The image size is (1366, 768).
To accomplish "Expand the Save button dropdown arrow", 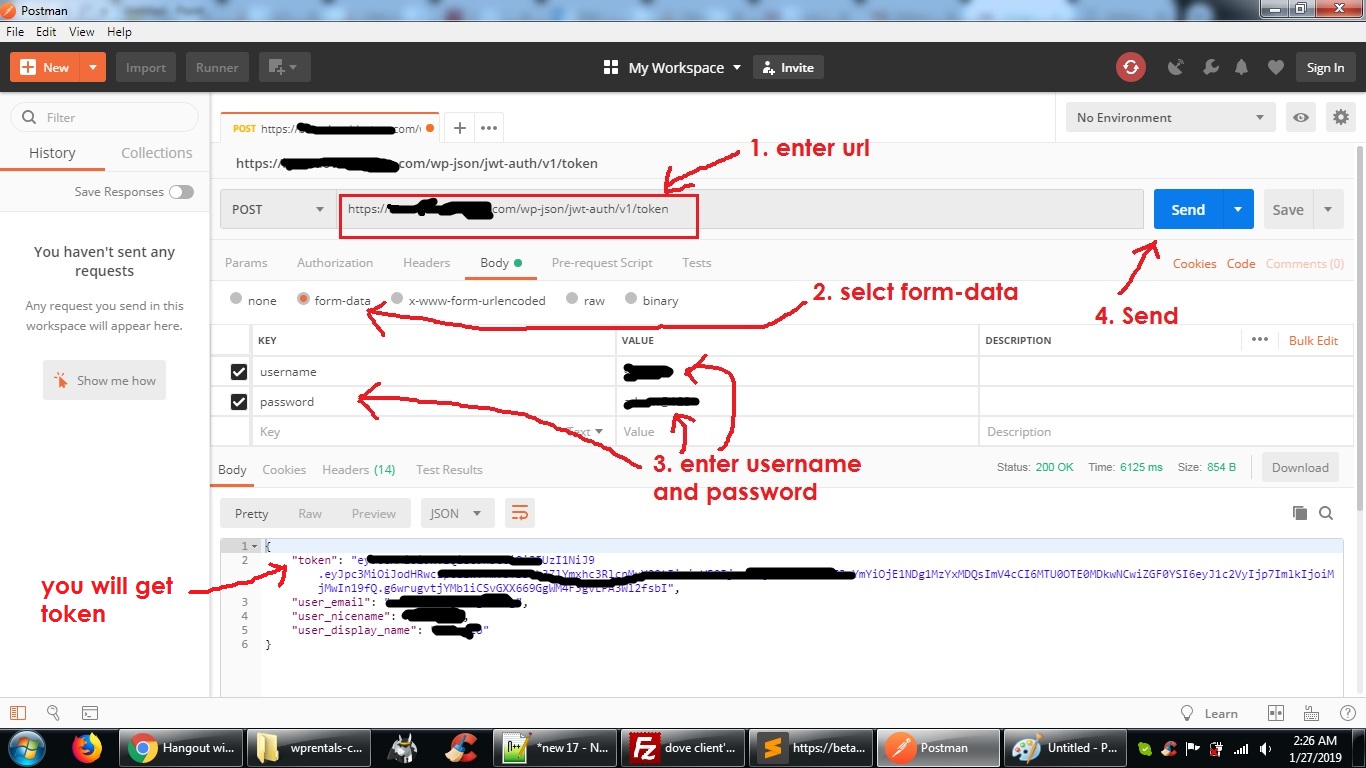I will point(1328,209).
